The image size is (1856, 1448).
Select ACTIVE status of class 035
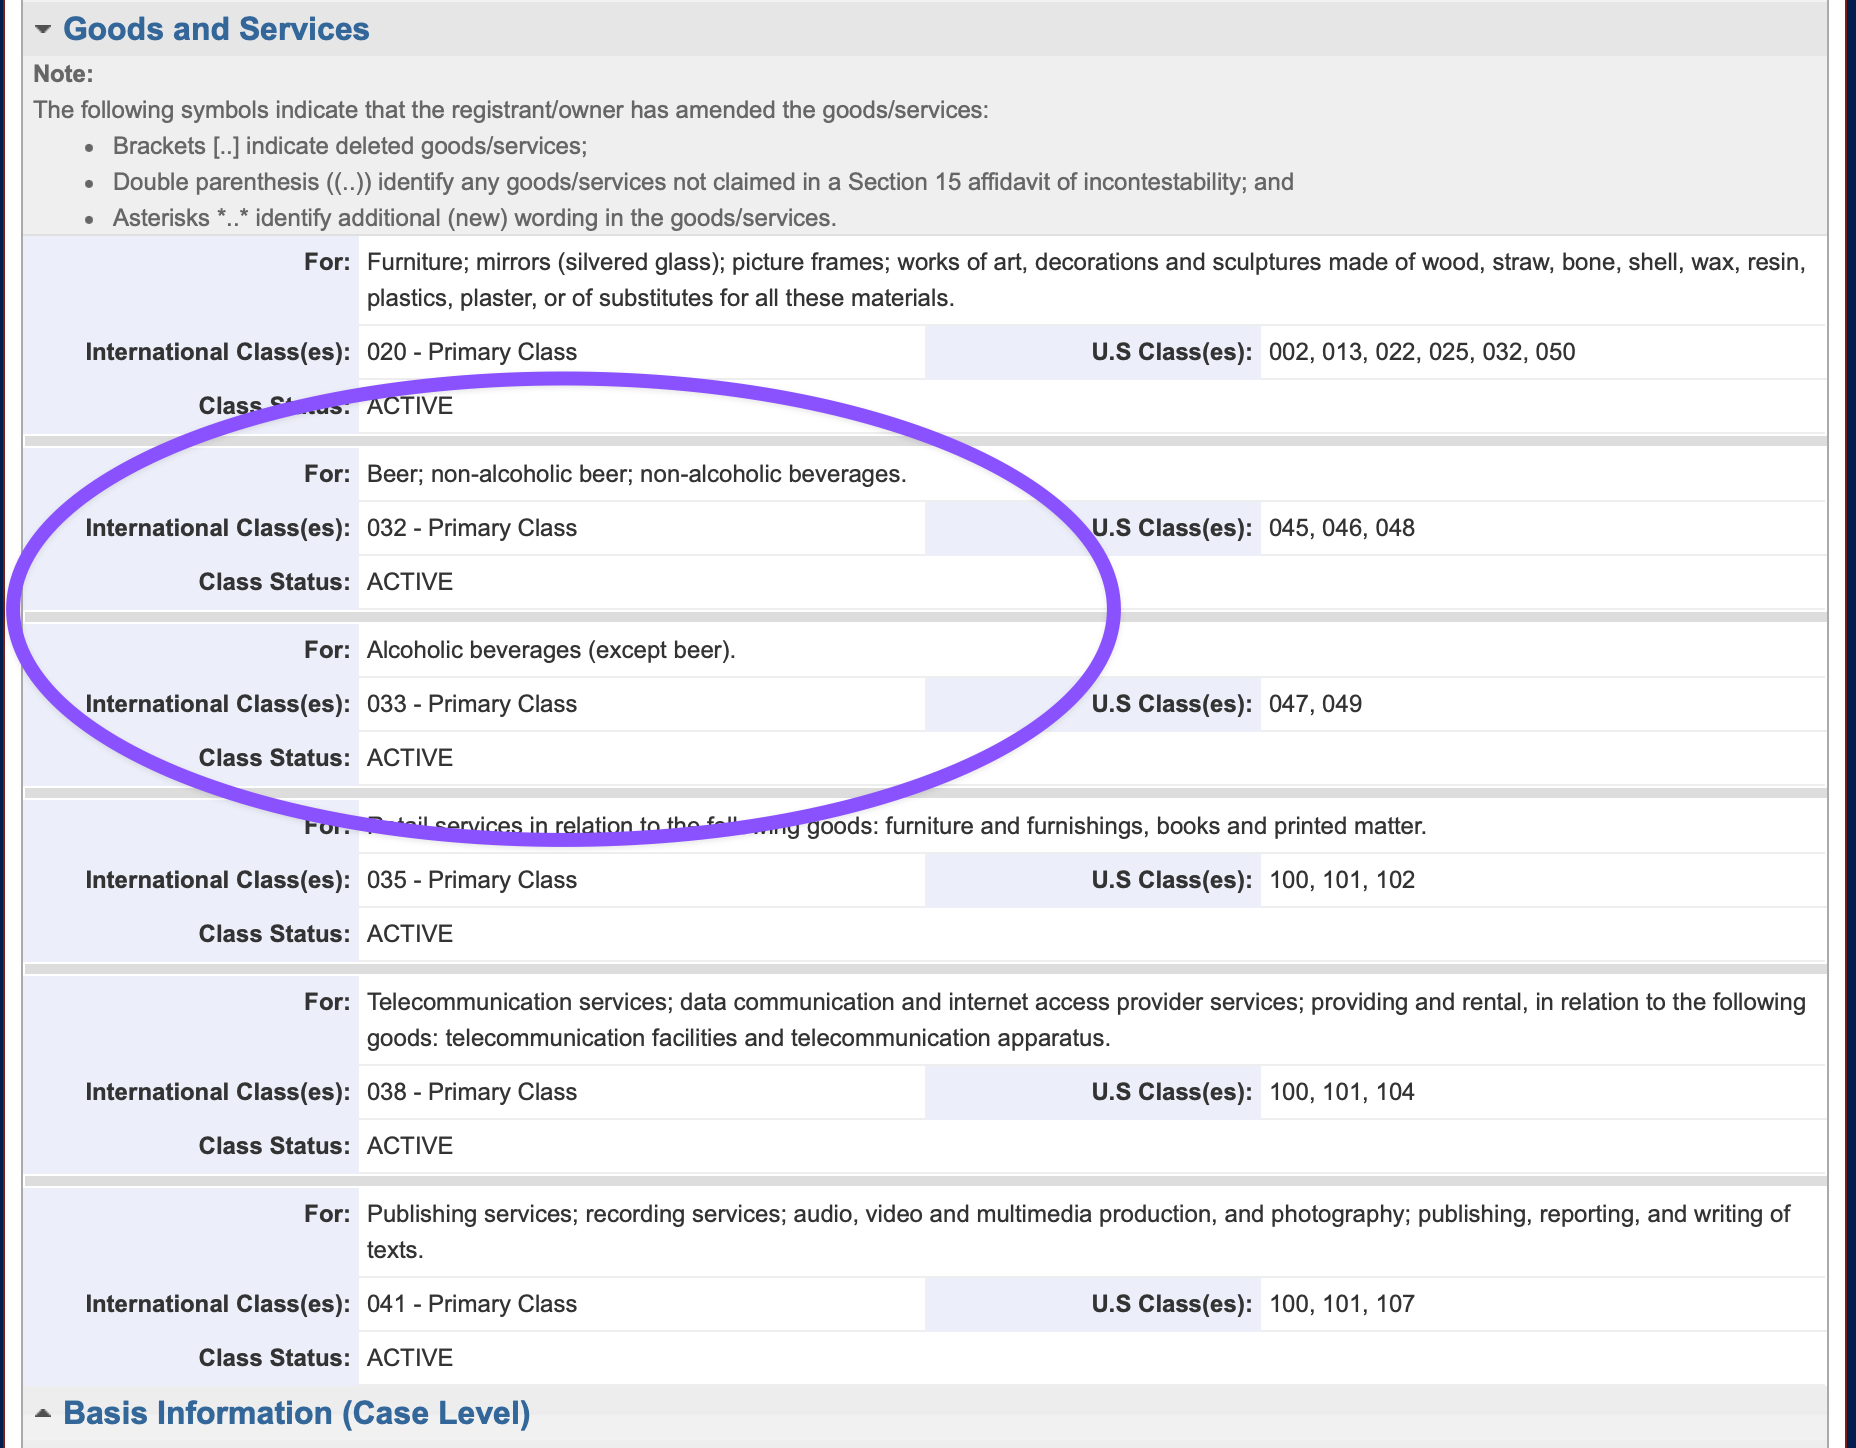point(410,934)
